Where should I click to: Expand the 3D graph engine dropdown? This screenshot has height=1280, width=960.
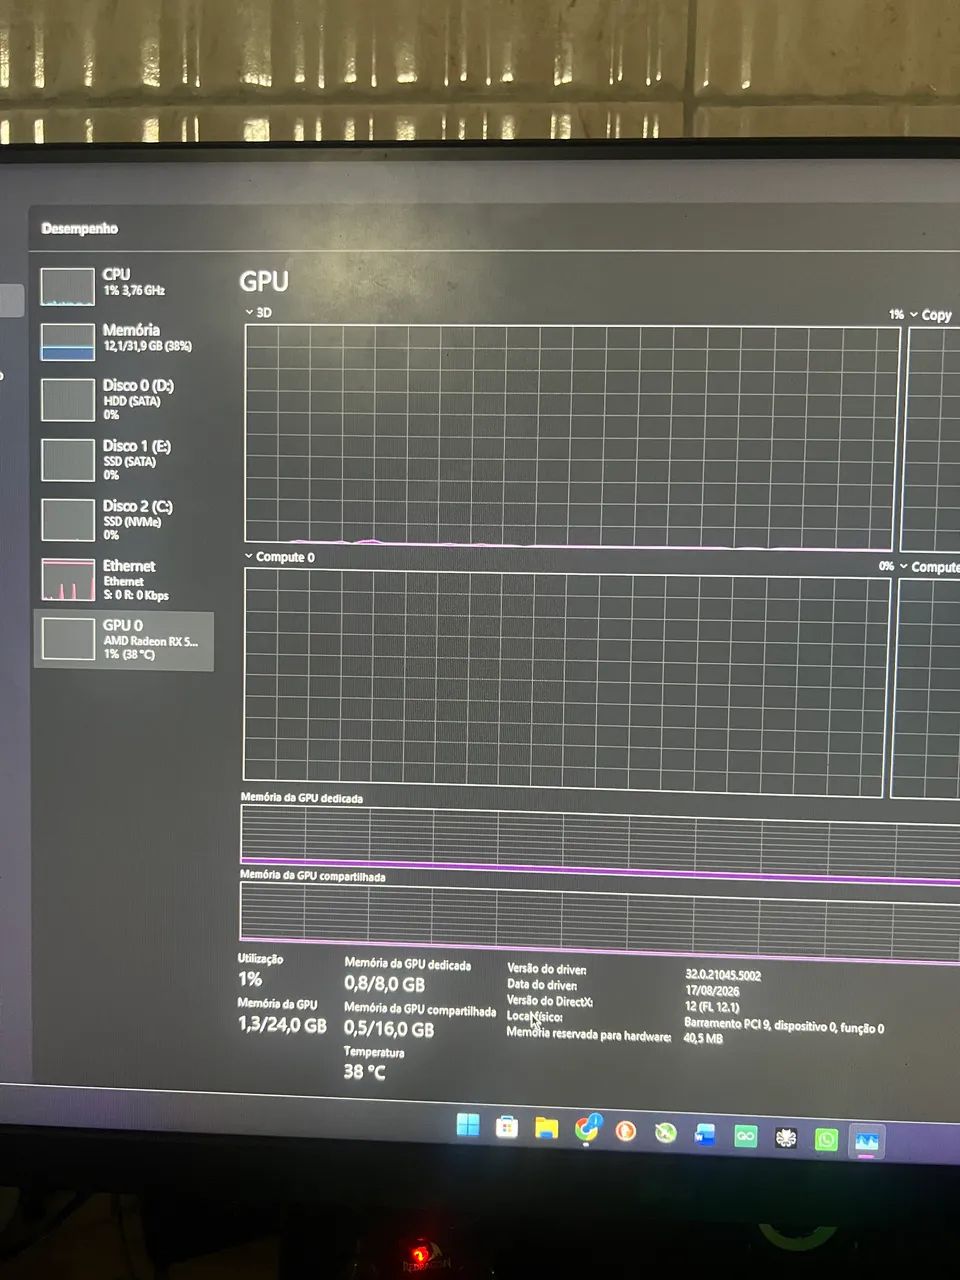point(258,312)
